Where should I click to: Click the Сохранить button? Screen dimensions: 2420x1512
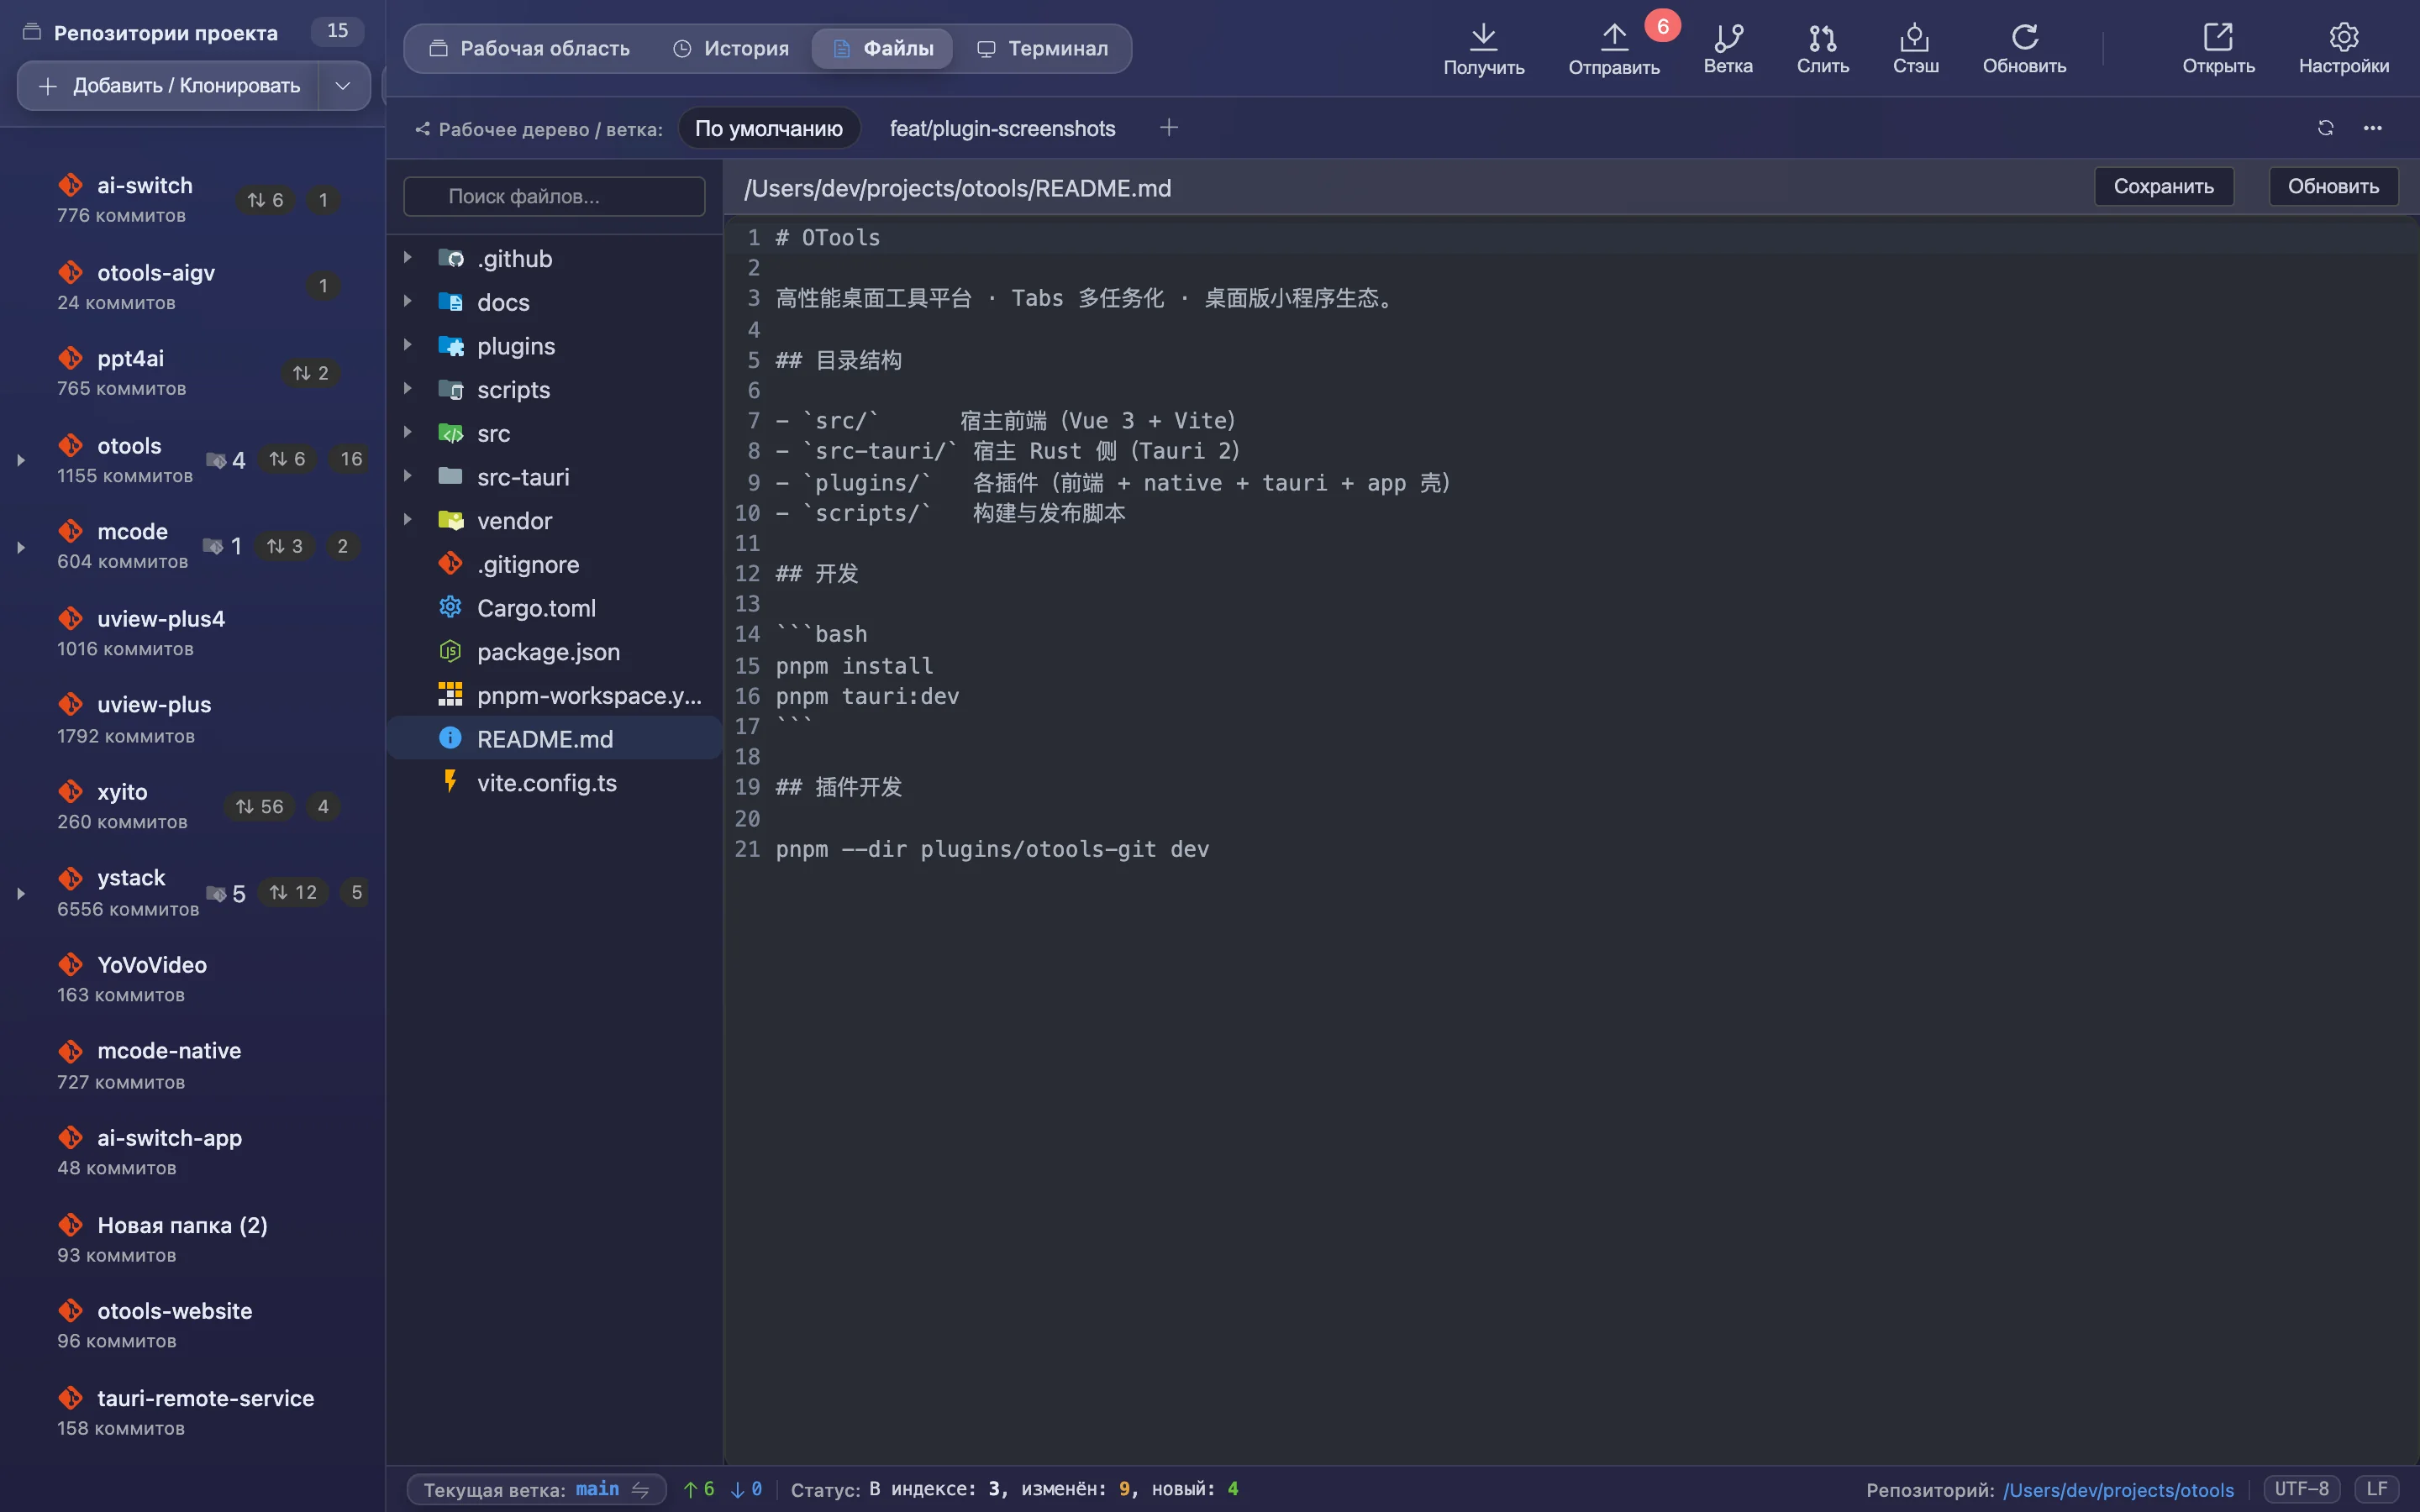tap(2163, 187)
